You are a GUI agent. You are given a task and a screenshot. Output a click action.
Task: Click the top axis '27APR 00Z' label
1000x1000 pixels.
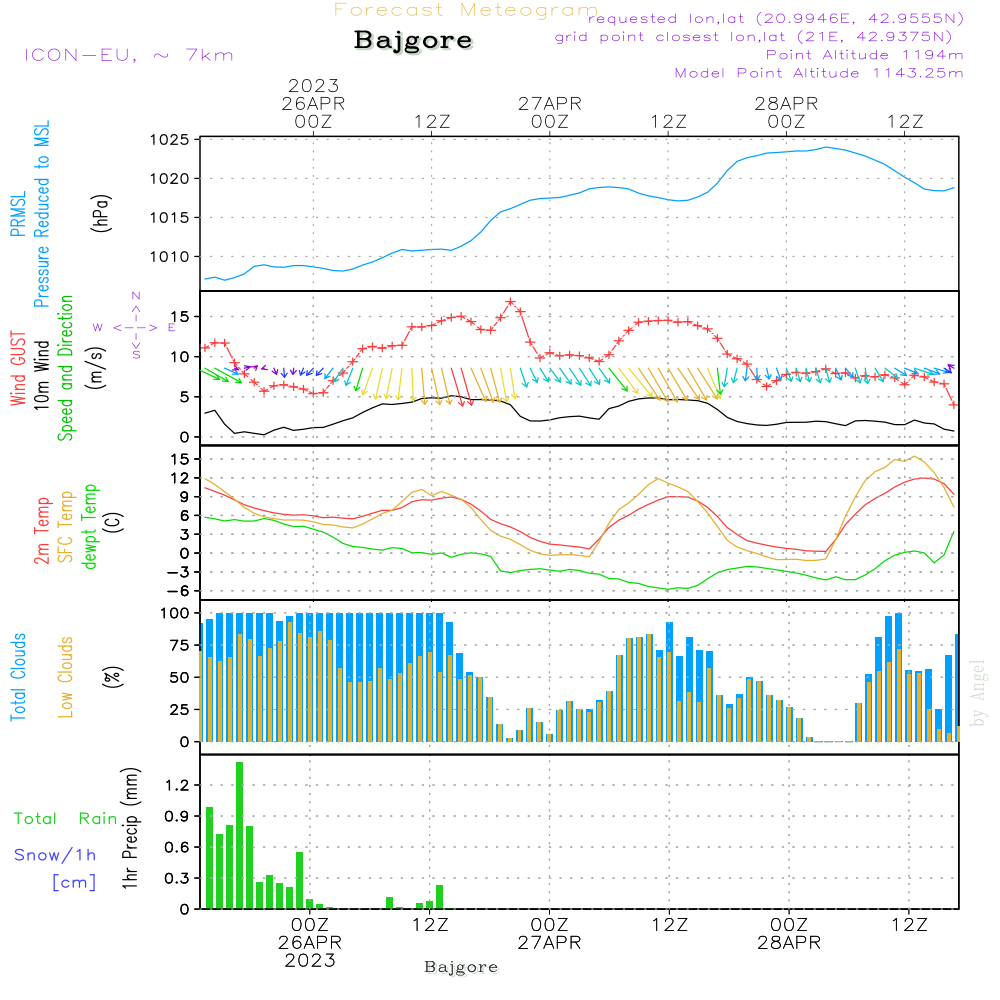pos(550,112)
